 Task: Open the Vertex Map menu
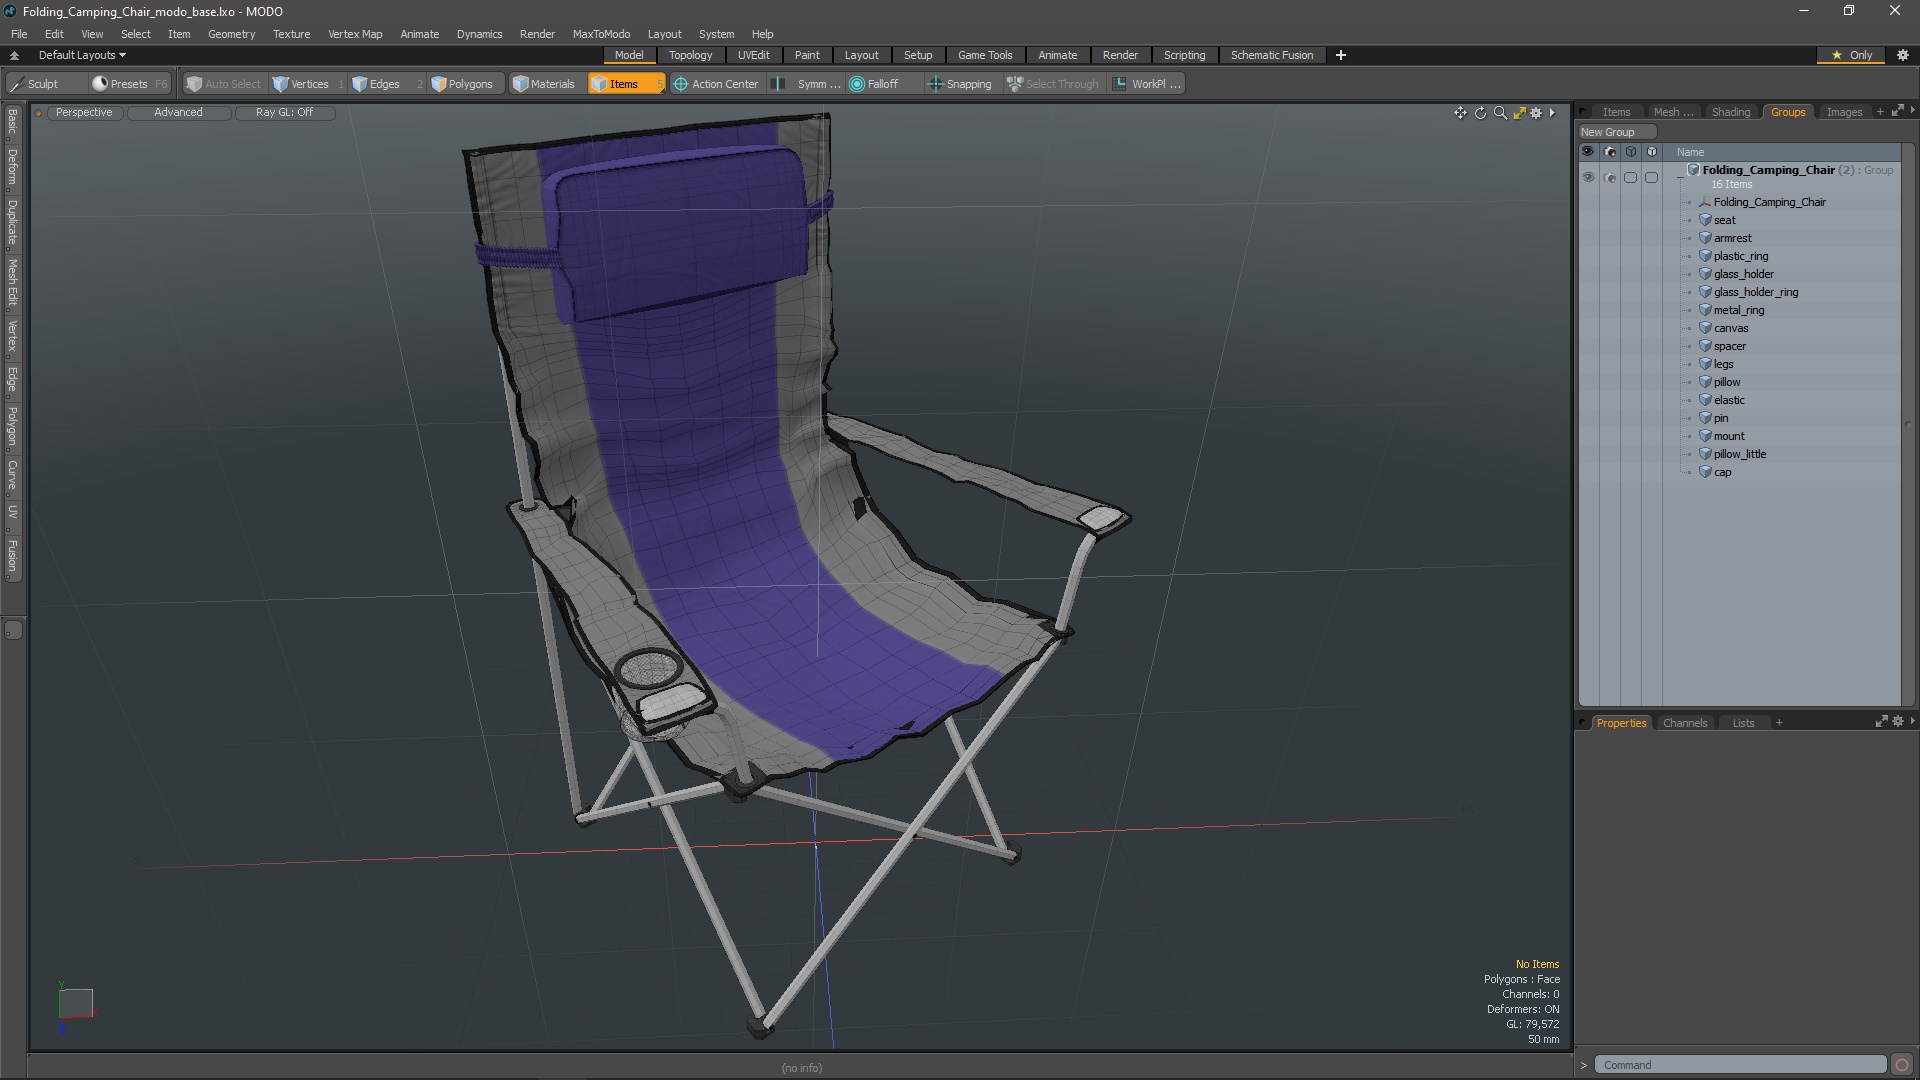tap(355, 33)
